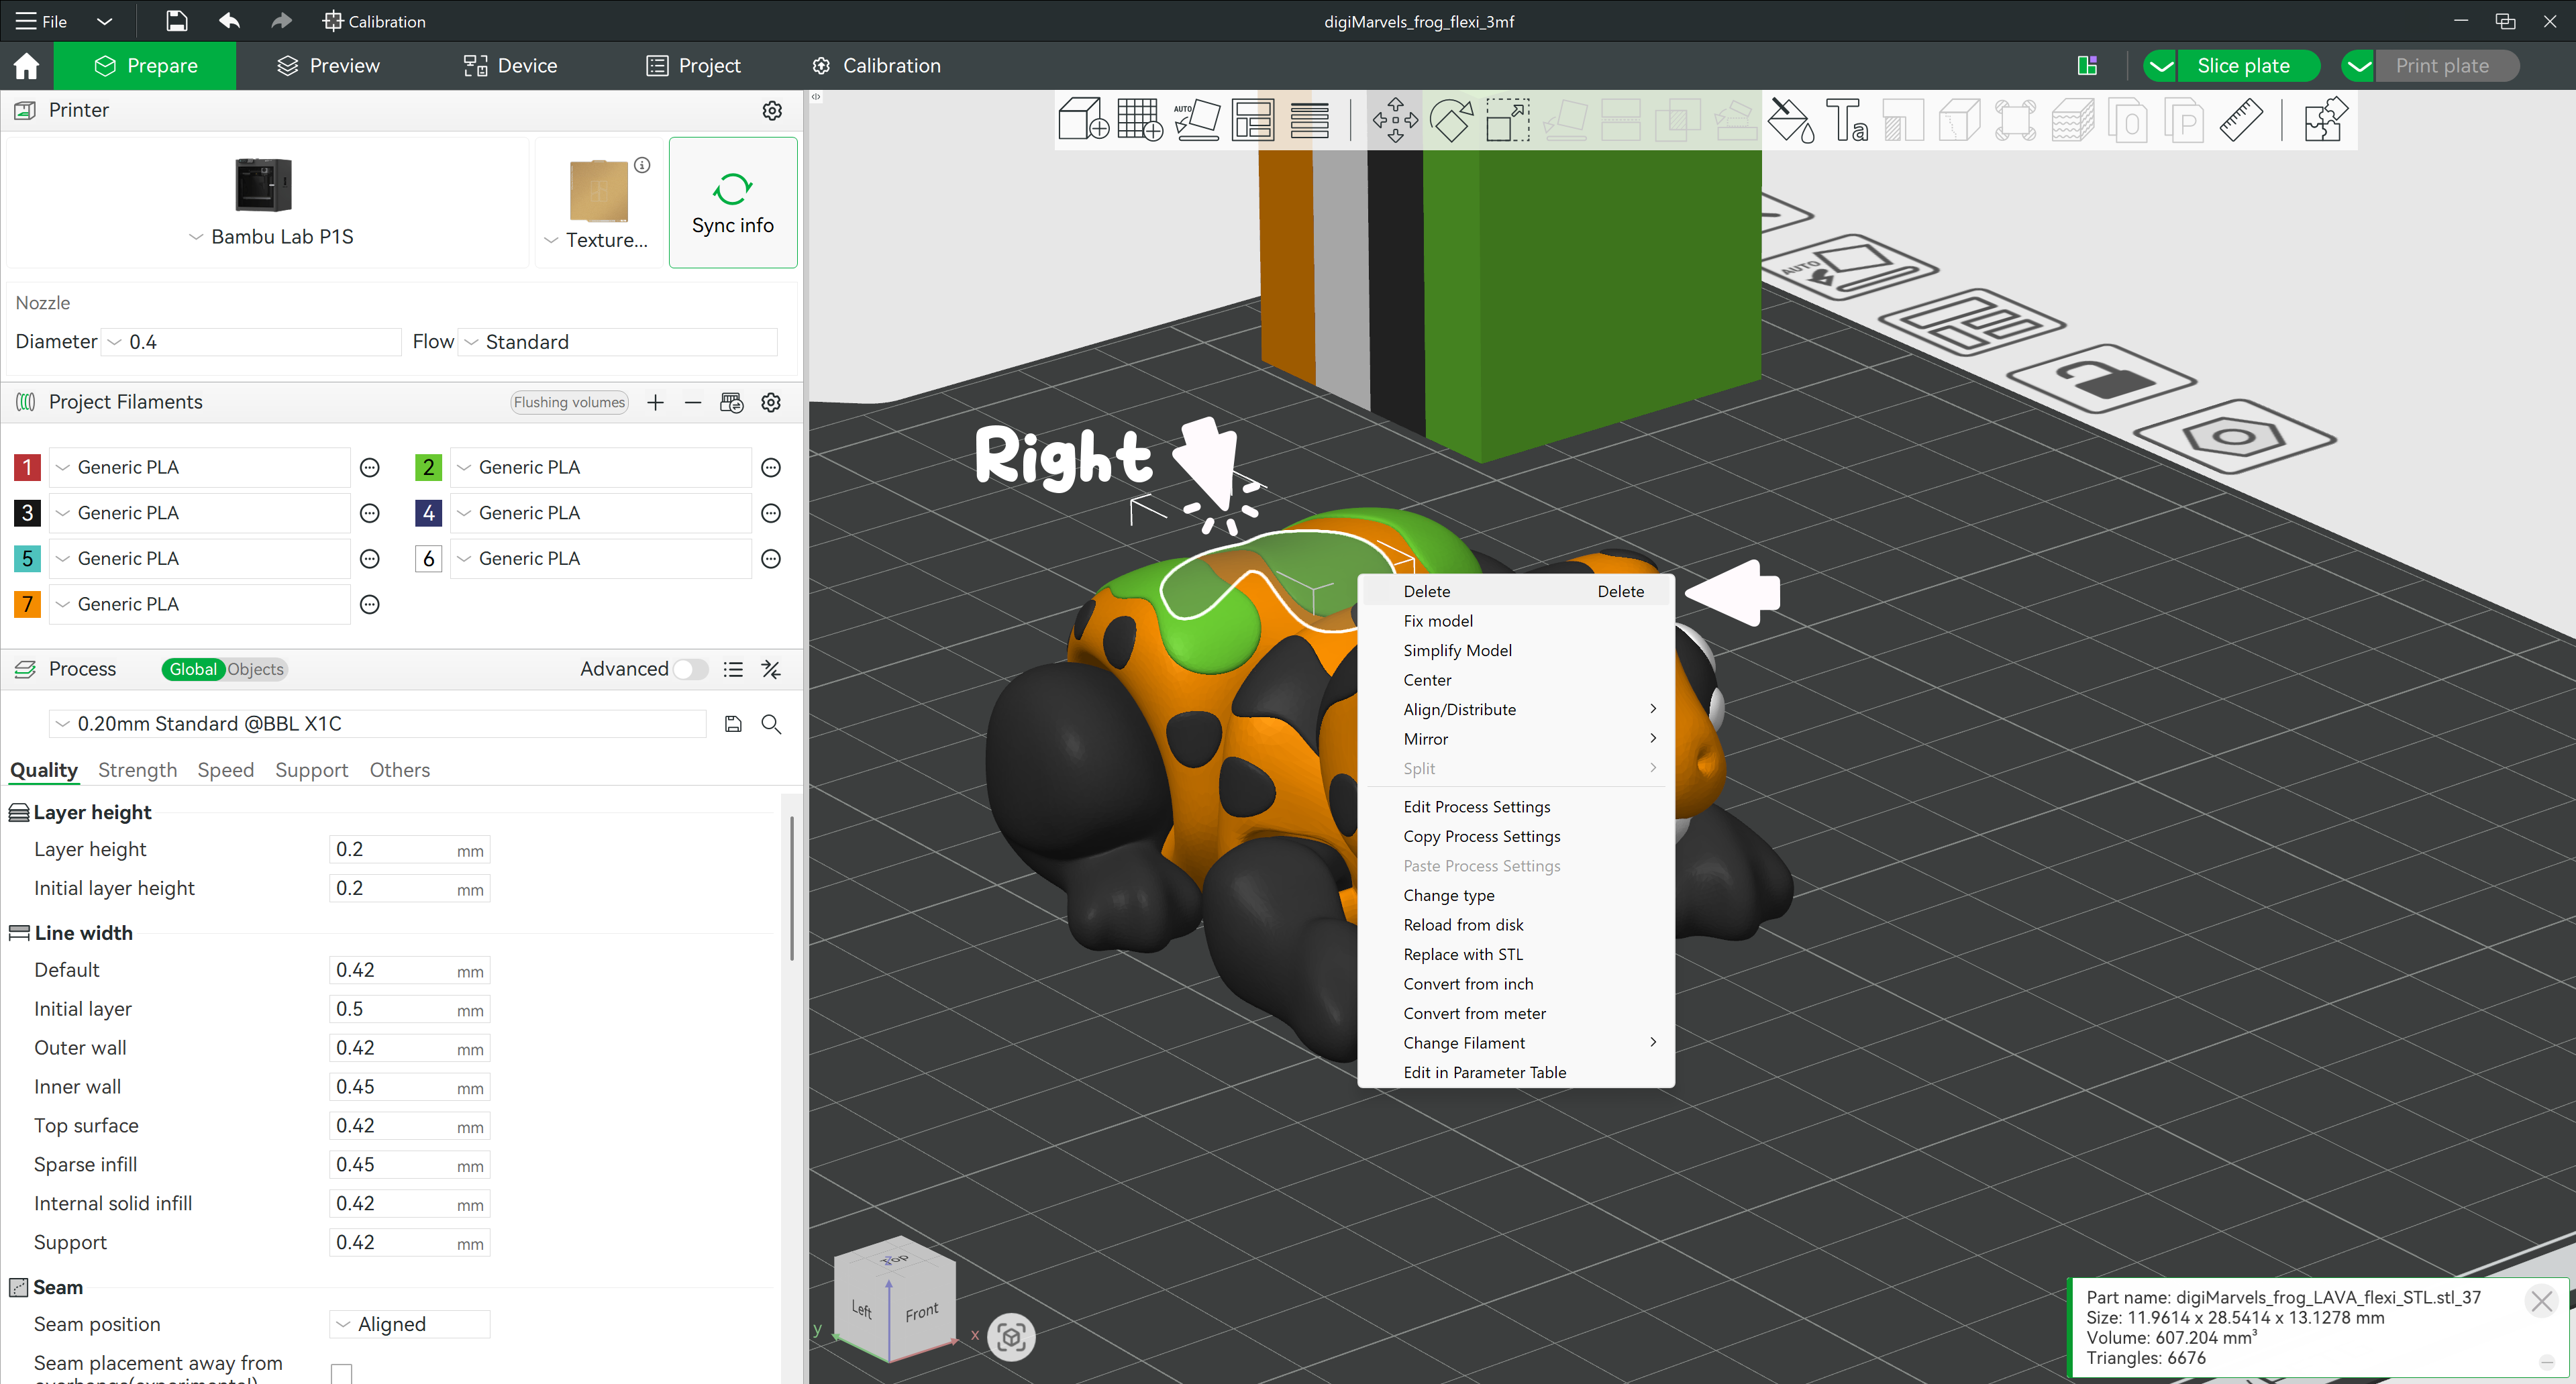Save the current process preset

click(x=733, y=724)
